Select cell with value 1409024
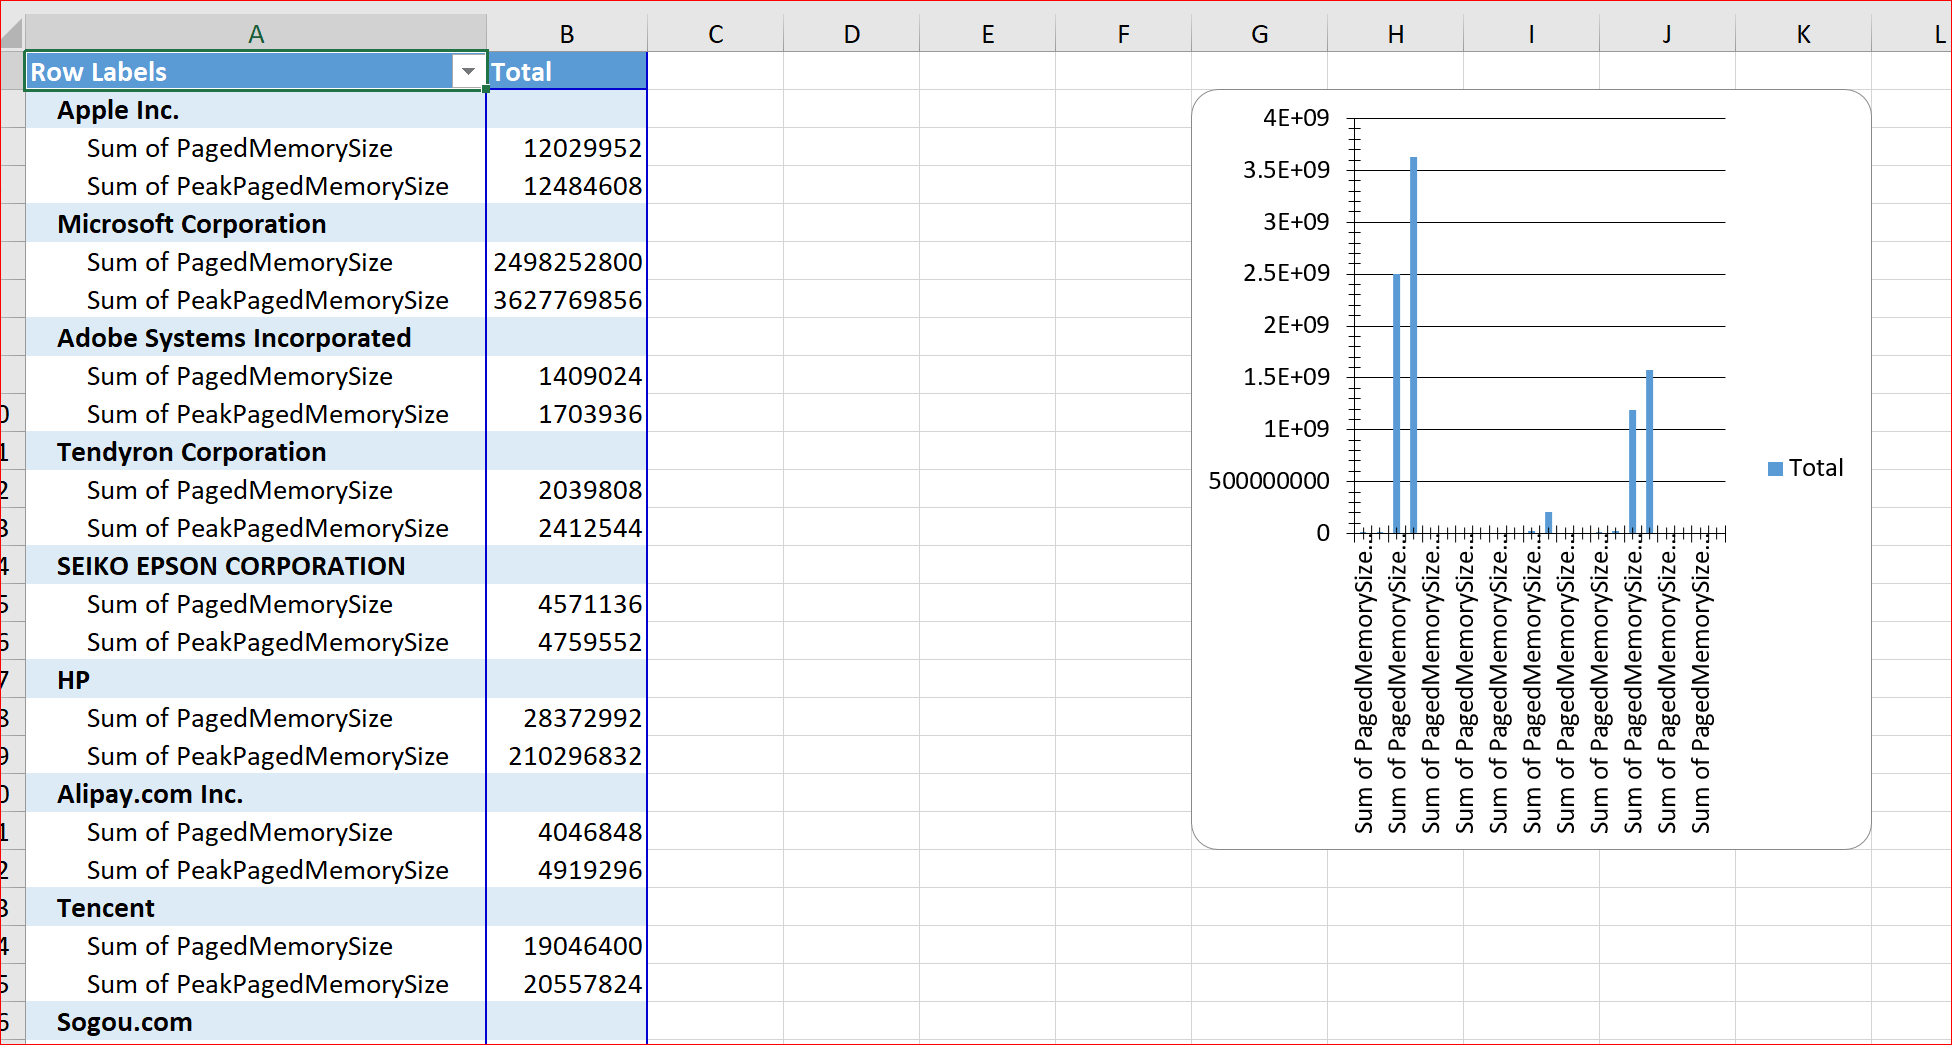Viewport: 1952px width, 1045px height. (567, 376)
